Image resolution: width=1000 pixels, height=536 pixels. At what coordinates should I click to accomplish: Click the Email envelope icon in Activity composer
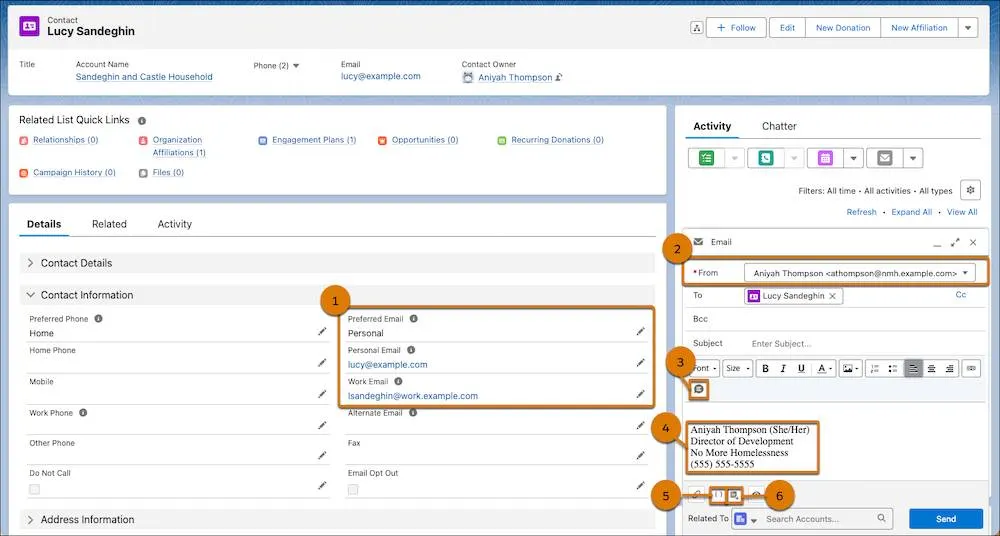click(885, 158)
